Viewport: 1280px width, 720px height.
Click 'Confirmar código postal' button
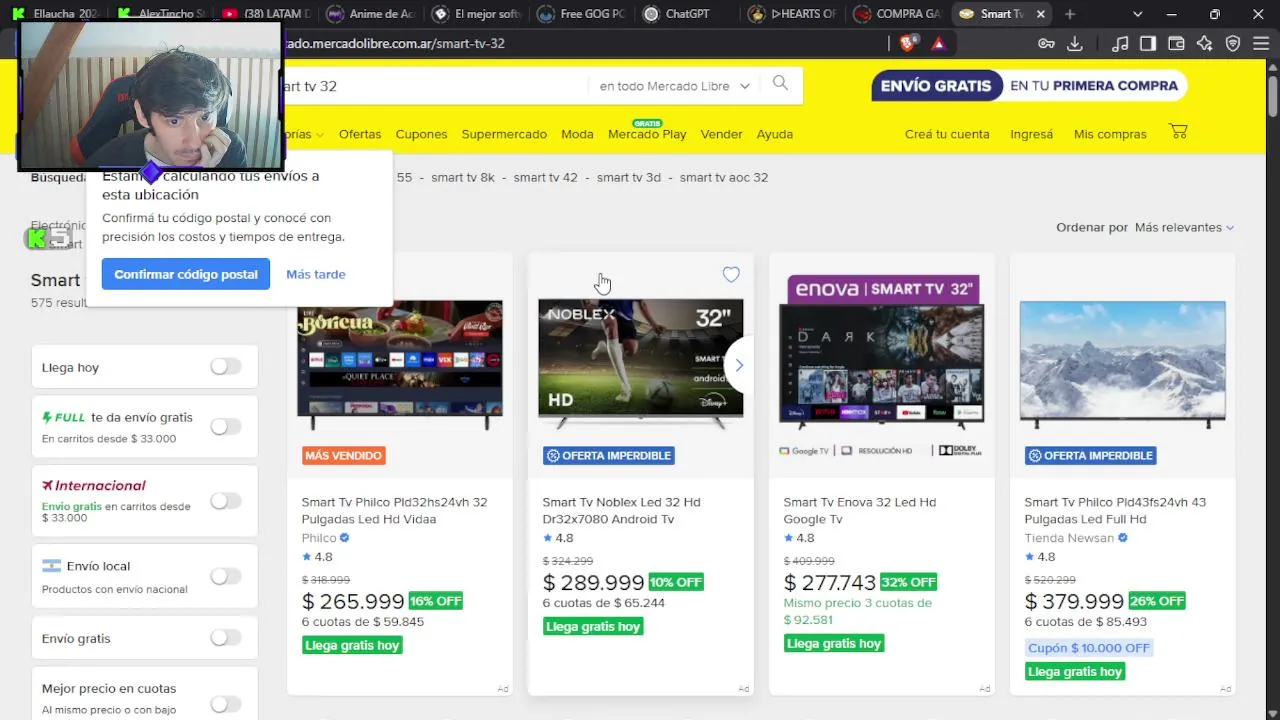(186, 274)
